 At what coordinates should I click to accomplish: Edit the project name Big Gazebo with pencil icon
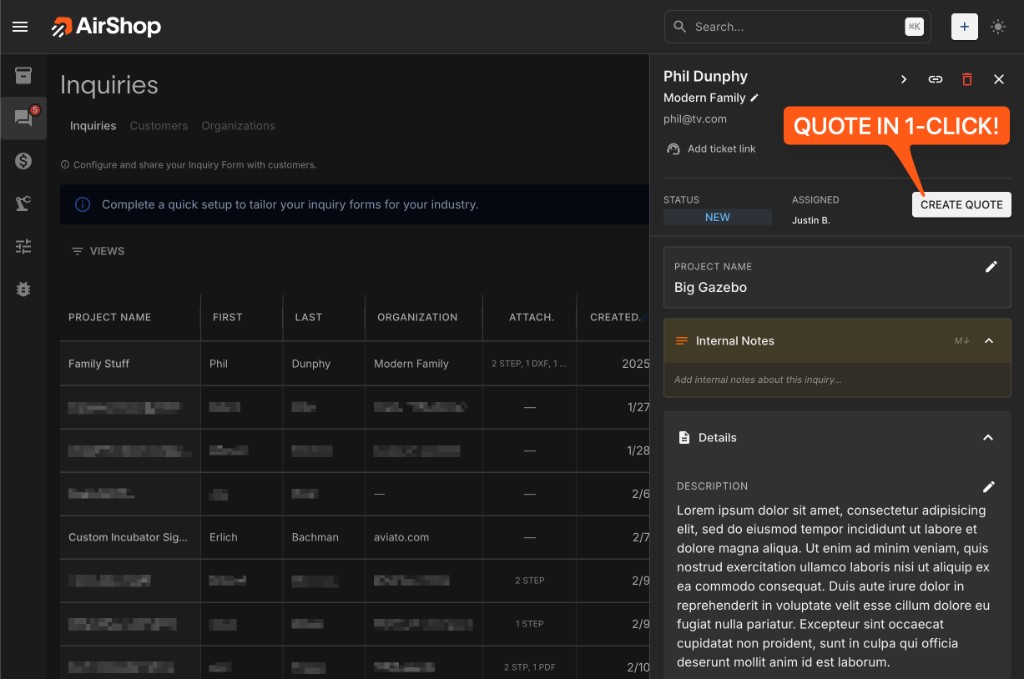(x=991, y=266)
